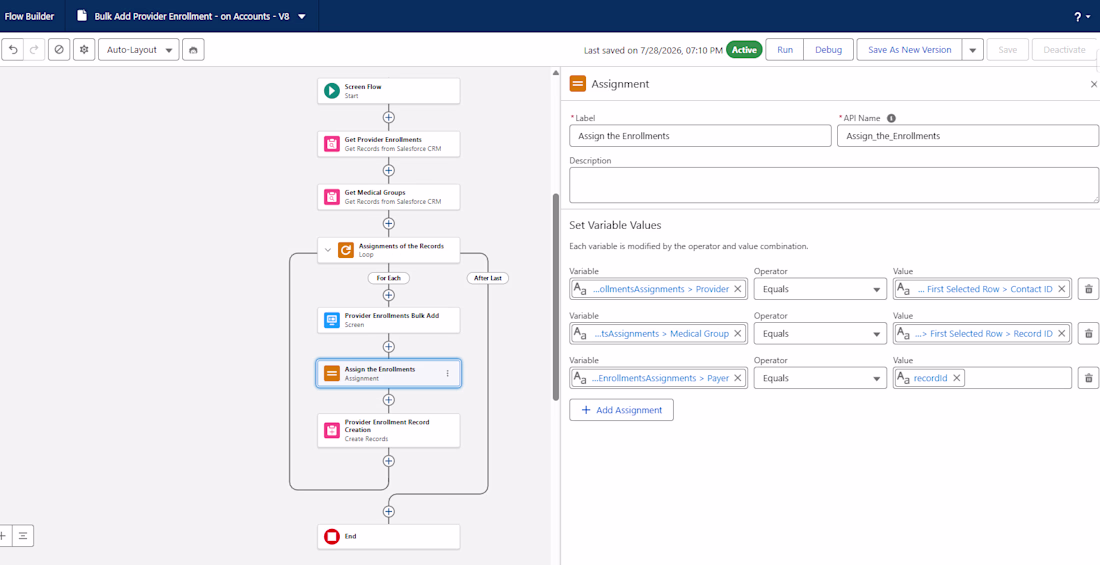1100x565 pixels.
Task: Open flow version dropdown arrow in header
Action: coord(302,16)
